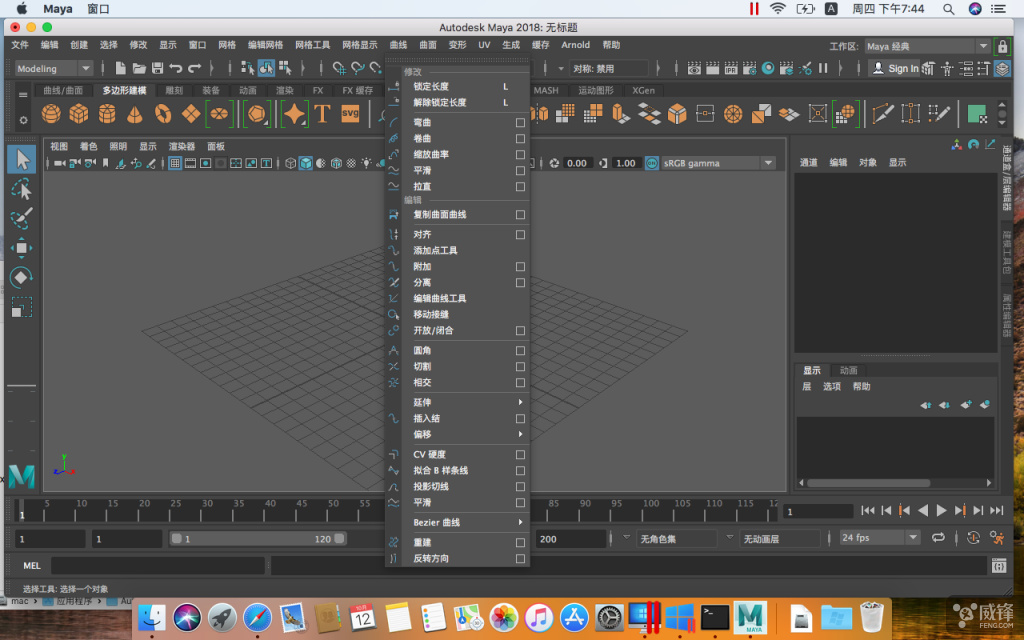Viewport: 1024px width, 640px height.
Task: Click the layer editor horizontal scrollbar
Action: (869, 483)
